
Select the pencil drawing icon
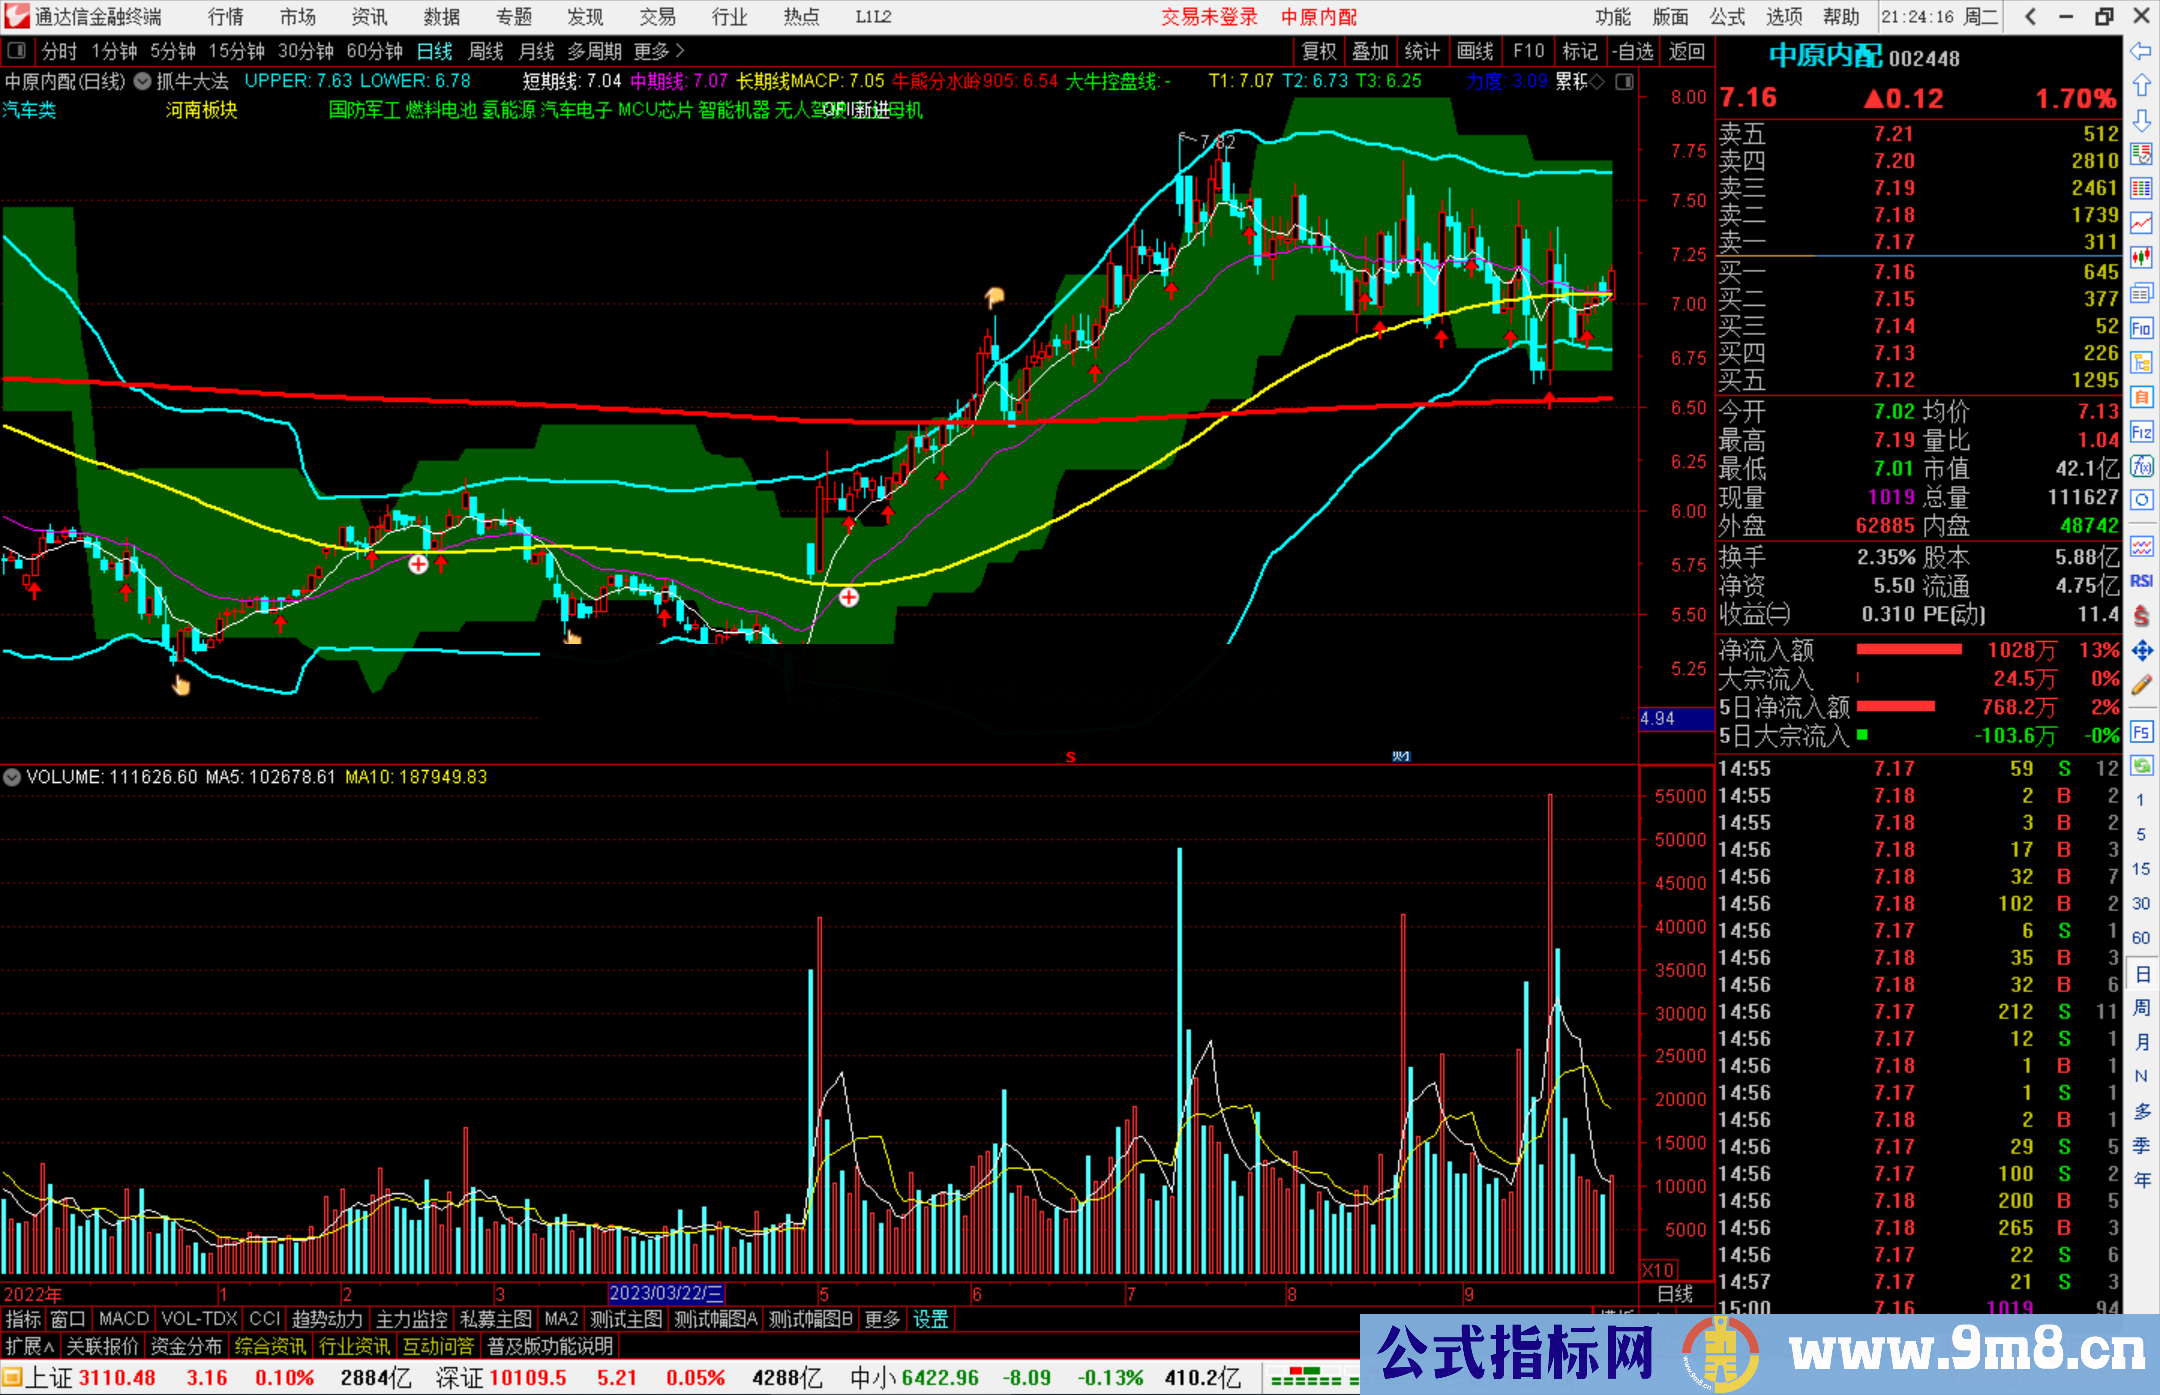pyautogui.click(x=2141, y=686)
